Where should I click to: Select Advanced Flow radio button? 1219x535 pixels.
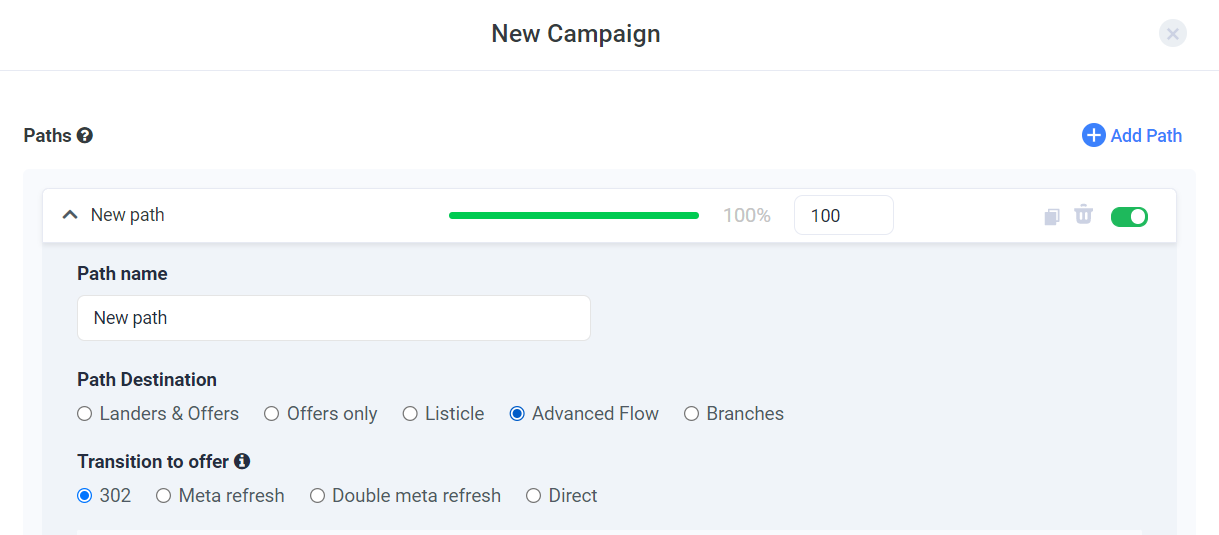pyautogui.click(x=517, y=414)
